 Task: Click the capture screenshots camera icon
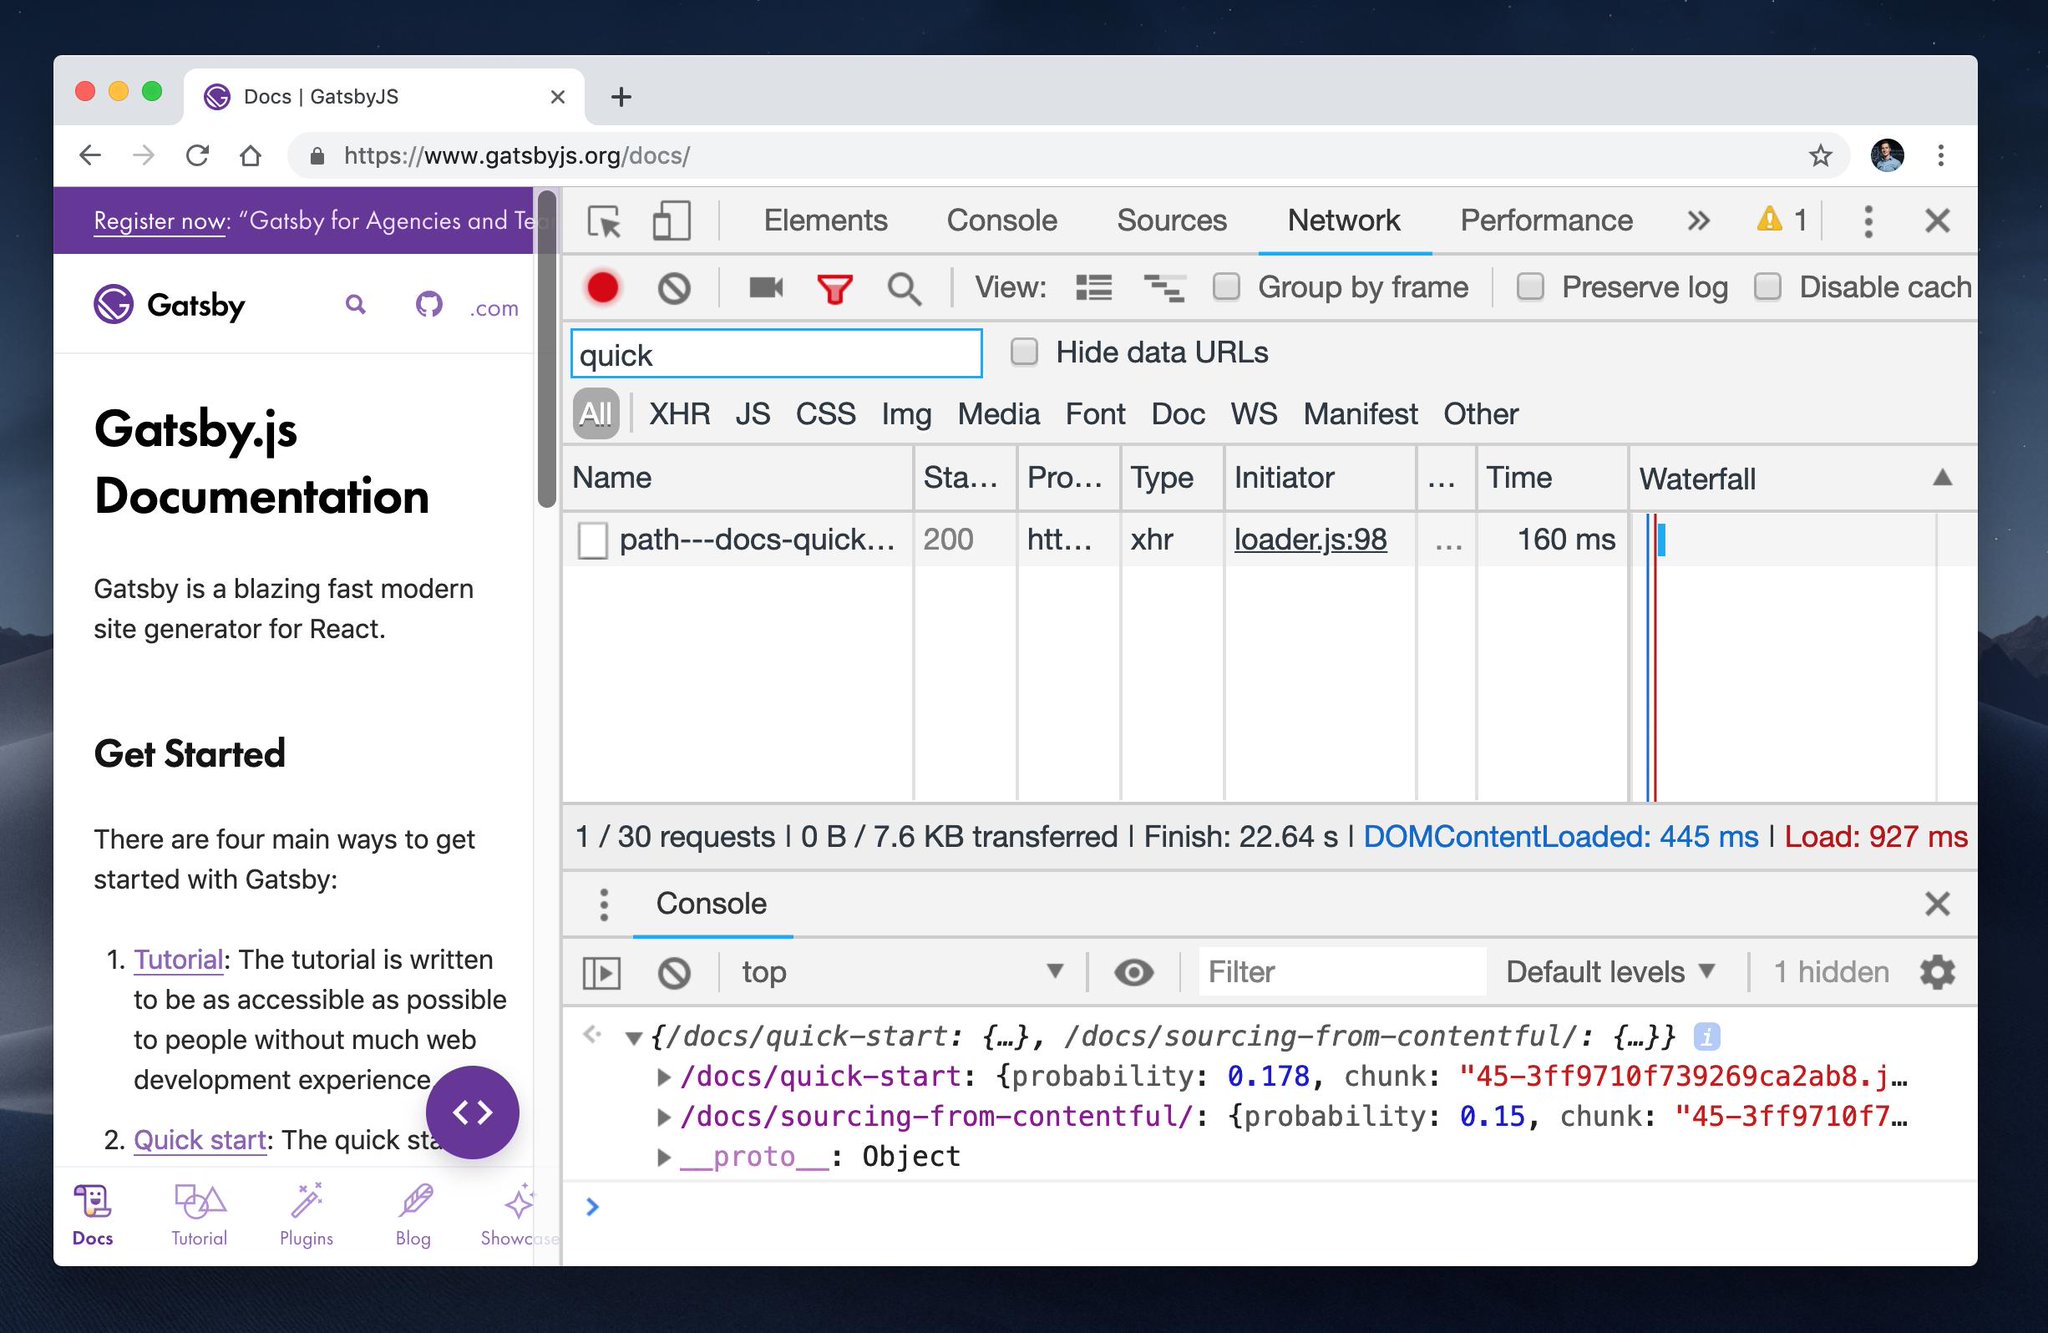(766, 288)
